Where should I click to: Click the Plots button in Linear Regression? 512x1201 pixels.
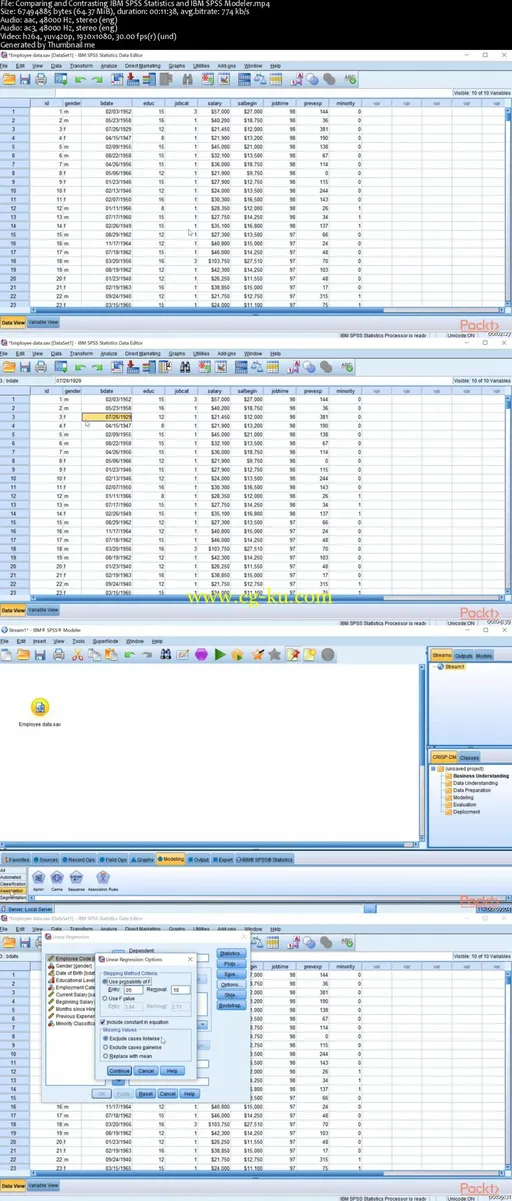(x=230, y=964)
